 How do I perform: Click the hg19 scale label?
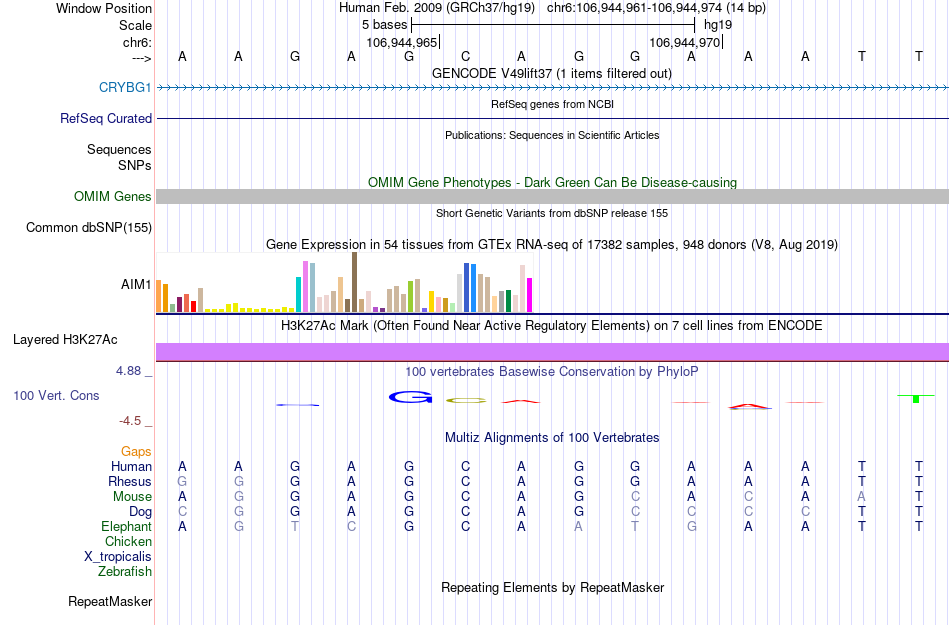click(x=718, y=25)
